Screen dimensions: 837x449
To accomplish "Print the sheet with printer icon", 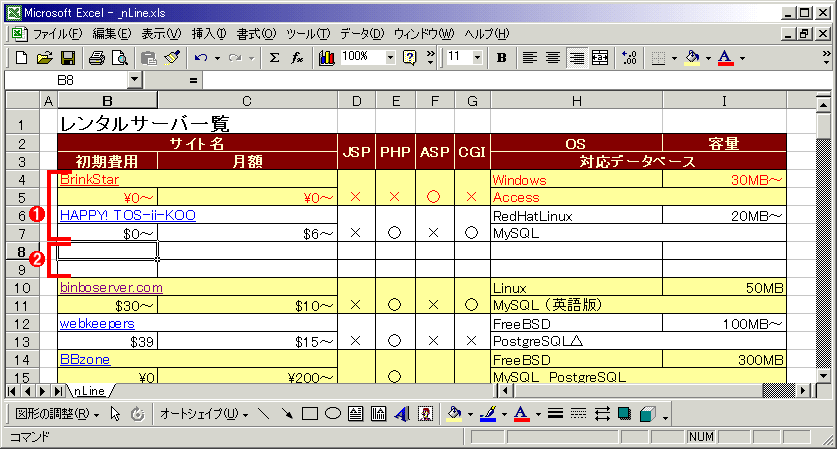I will click(x=97, y=58).
